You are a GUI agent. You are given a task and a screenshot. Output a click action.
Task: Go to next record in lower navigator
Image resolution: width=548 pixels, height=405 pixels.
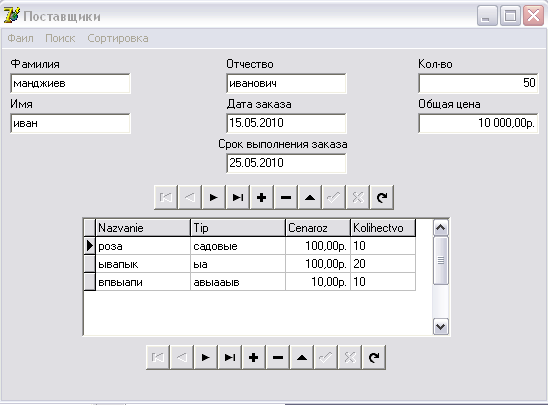coord(206,357)
